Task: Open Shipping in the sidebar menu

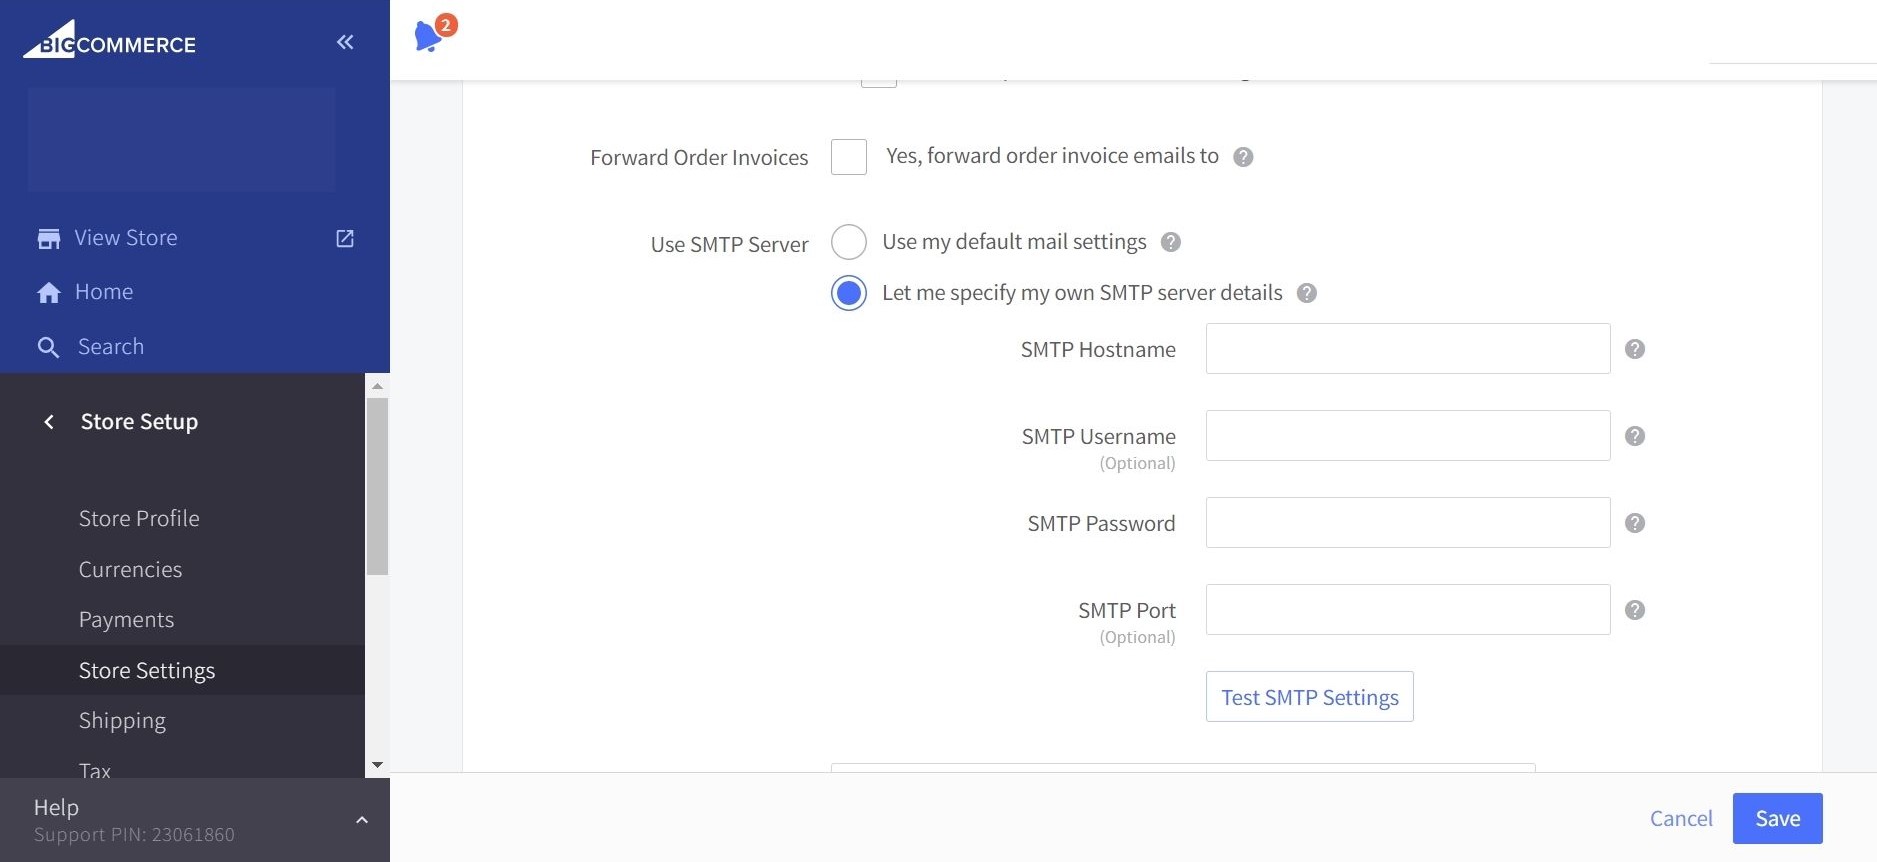Action: (x=122, y=721)
